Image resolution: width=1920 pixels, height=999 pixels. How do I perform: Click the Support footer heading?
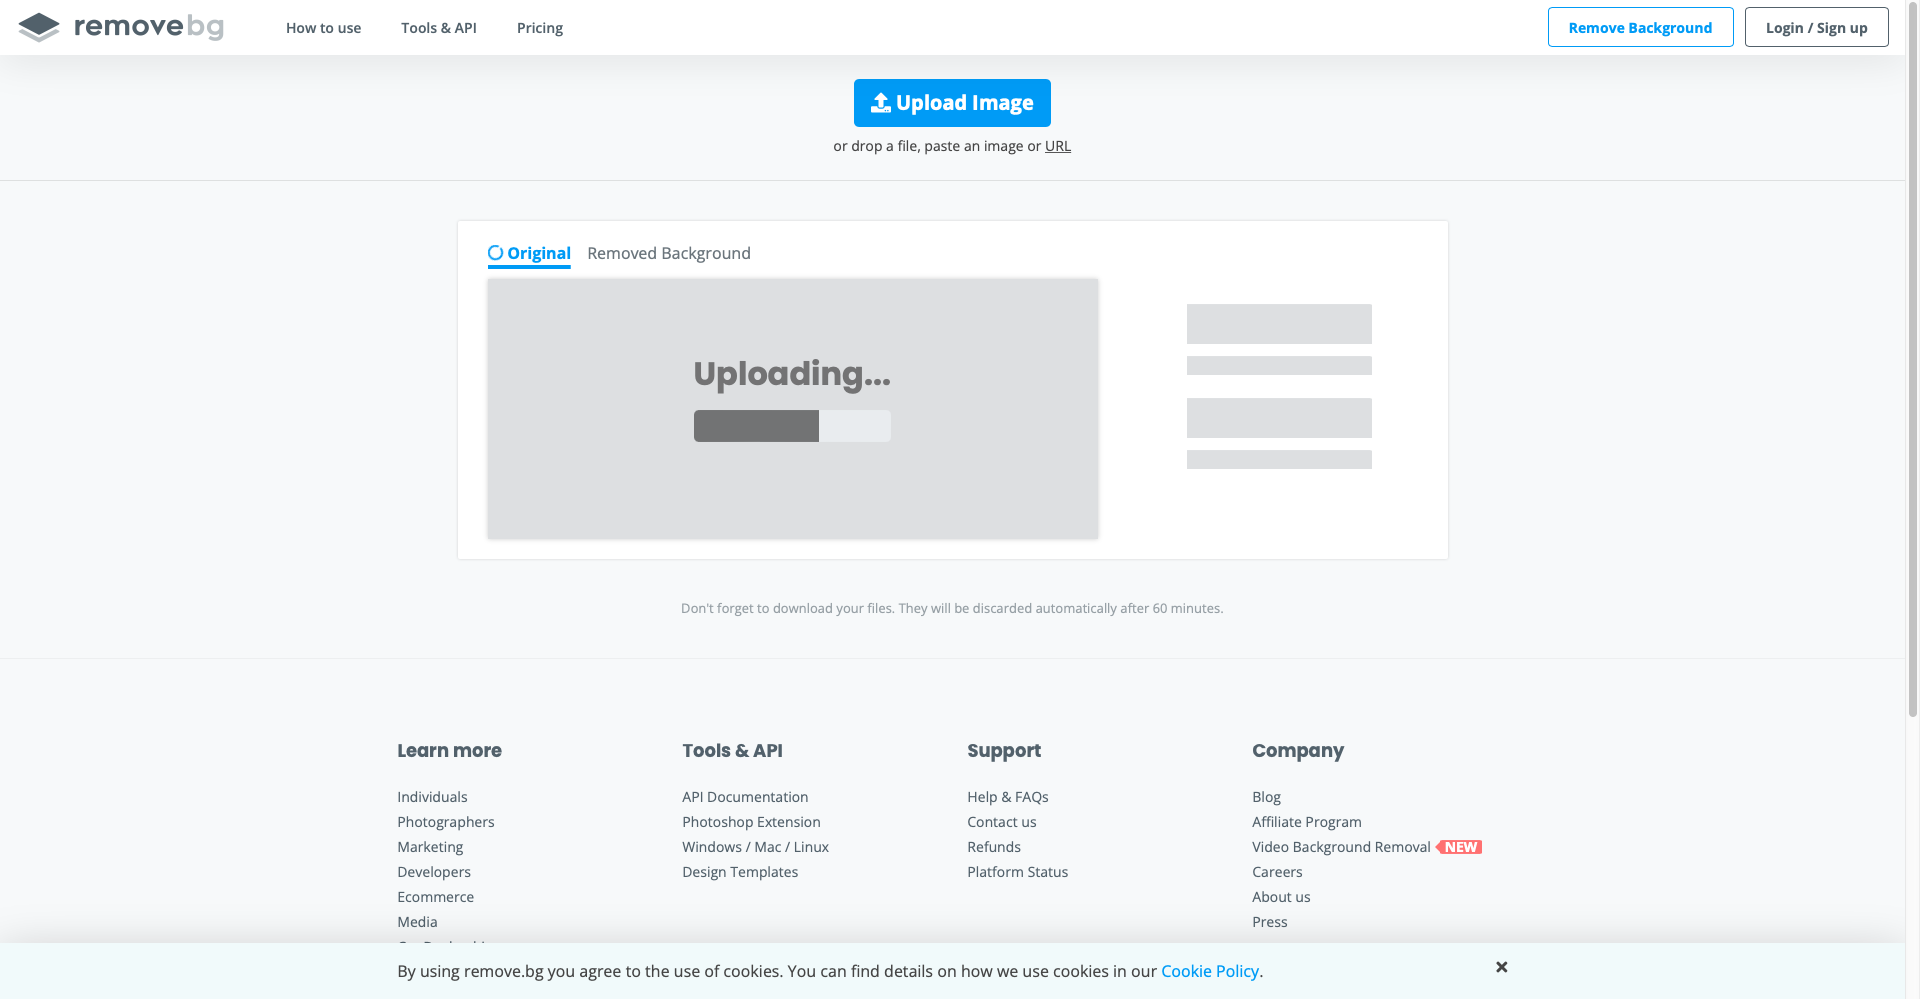1004,751
